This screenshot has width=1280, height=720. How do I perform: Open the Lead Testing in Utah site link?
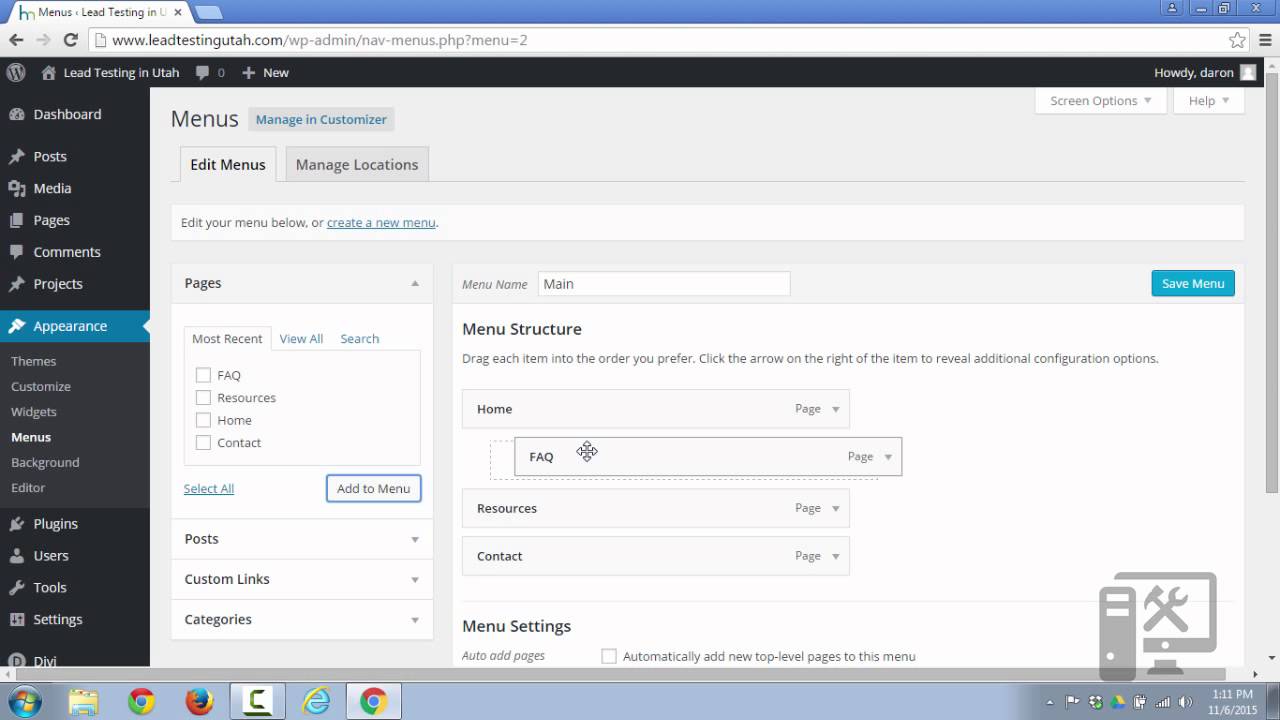point(110,72)
